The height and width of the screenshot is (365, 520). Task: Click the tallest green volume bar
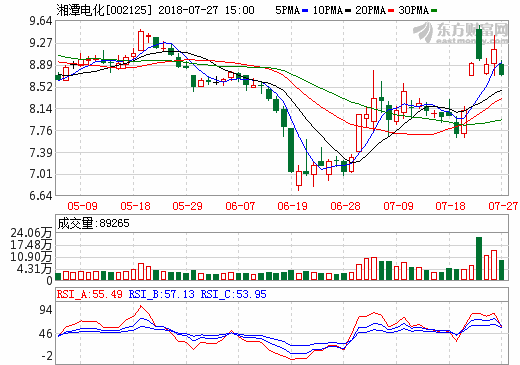479,259
